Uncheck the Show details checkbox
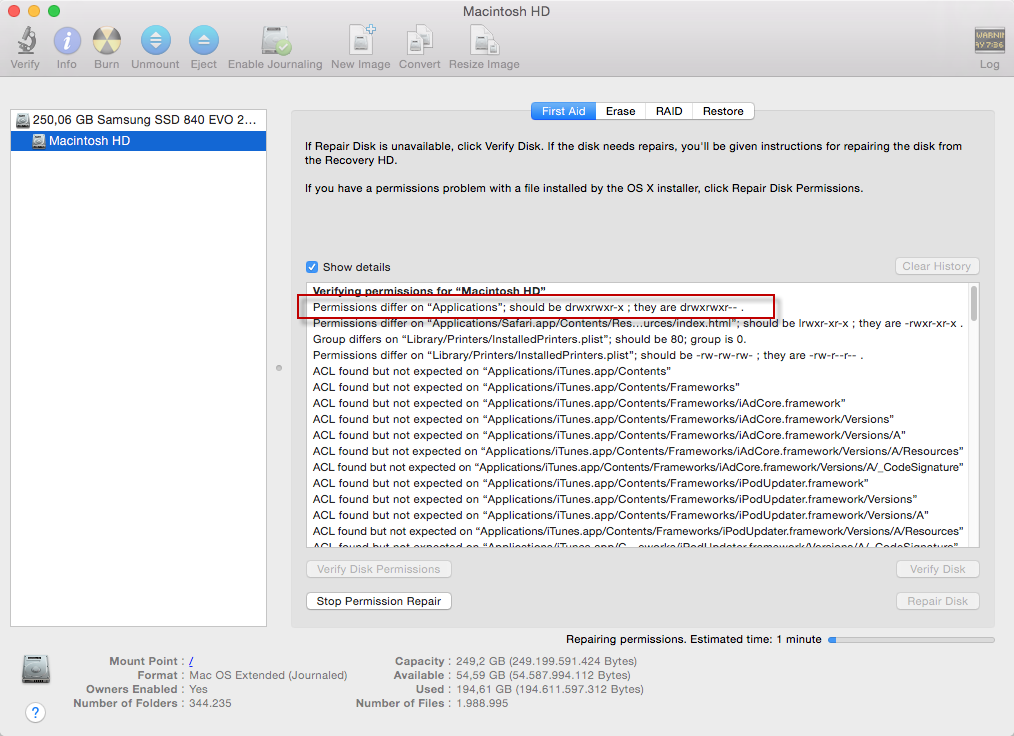This screenshot has height=736, width=1014. [312, 267]
